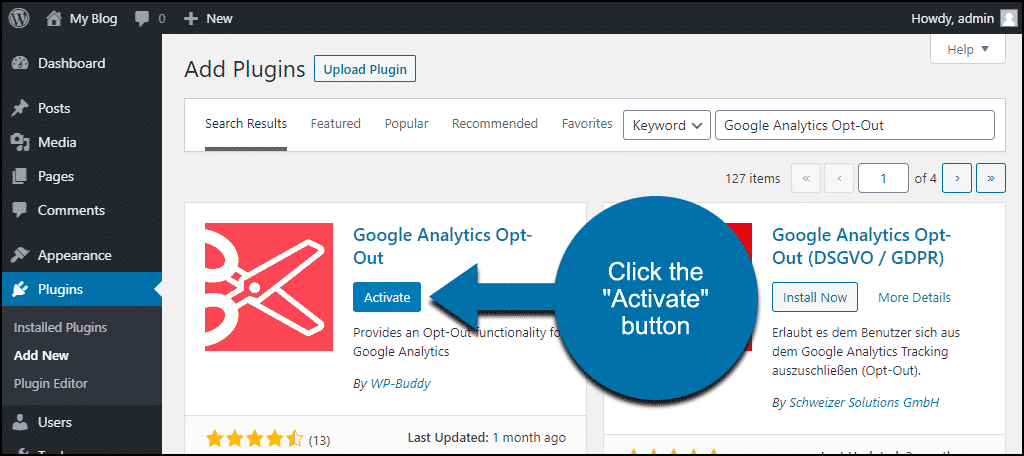
Task: Click the plugin search input field
Action: coord(855,125)
